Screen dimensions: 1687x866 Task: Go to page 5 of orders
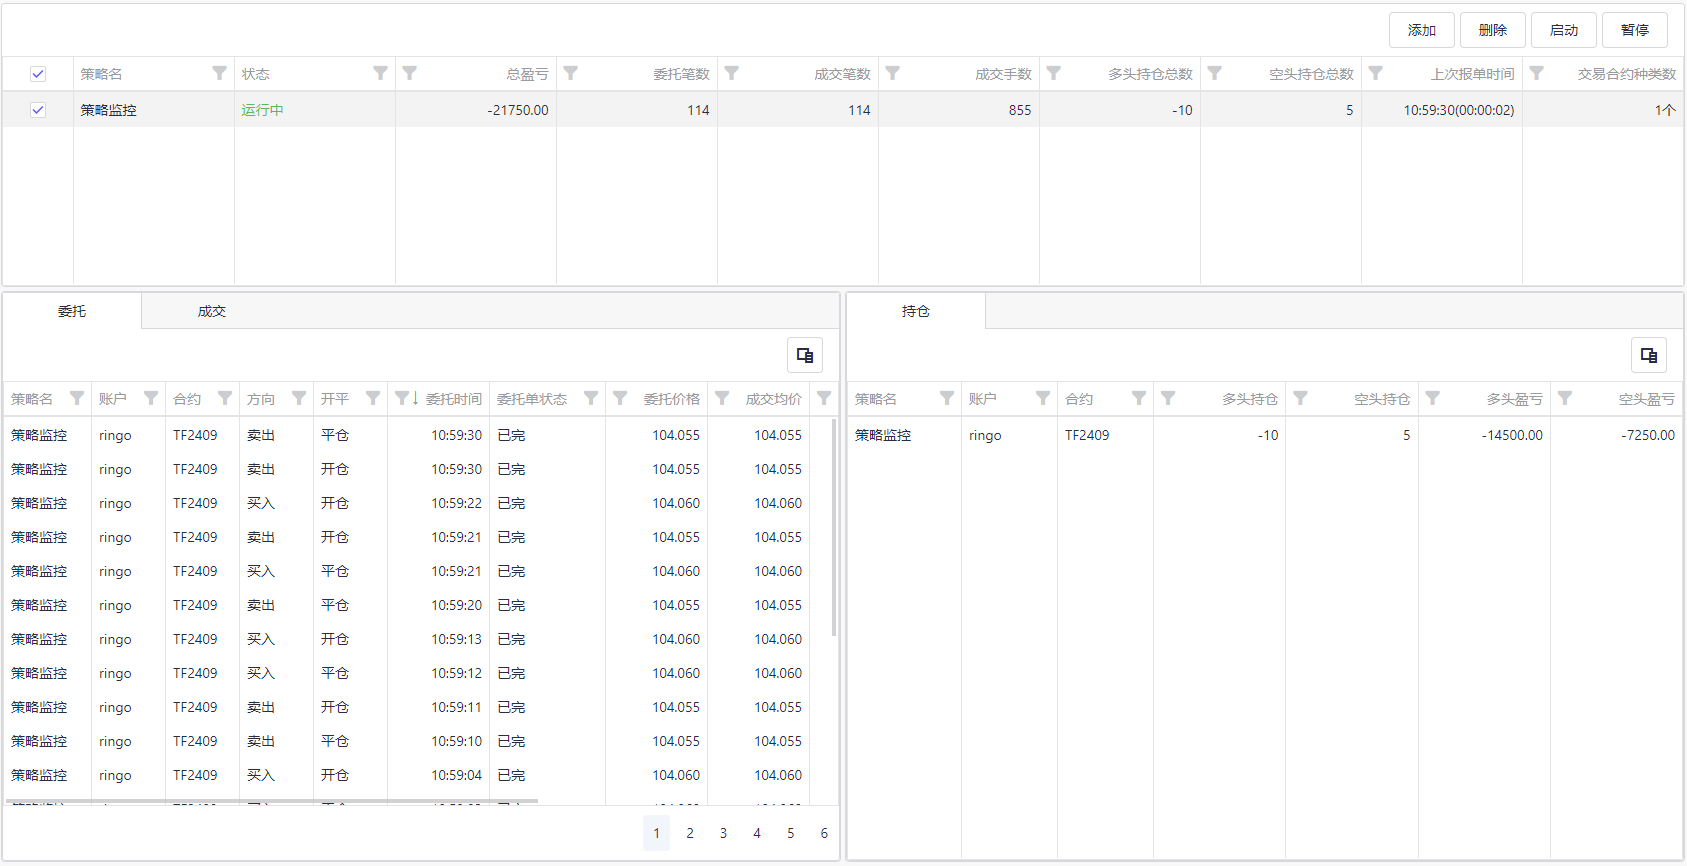(x=790, y=833)
